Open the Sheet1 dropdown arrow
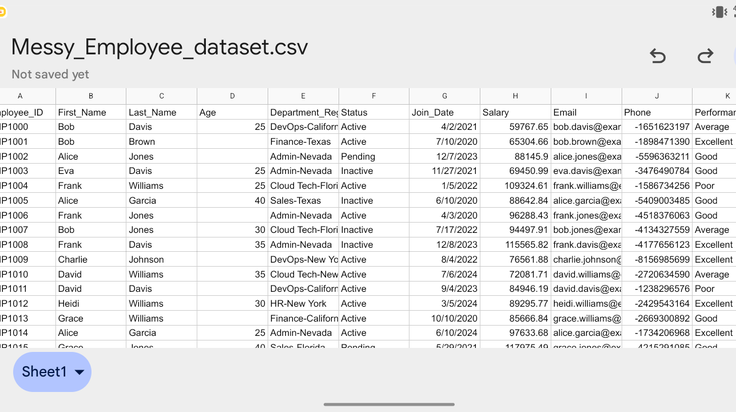Screen dimensions: 736x412 [79, 372]
